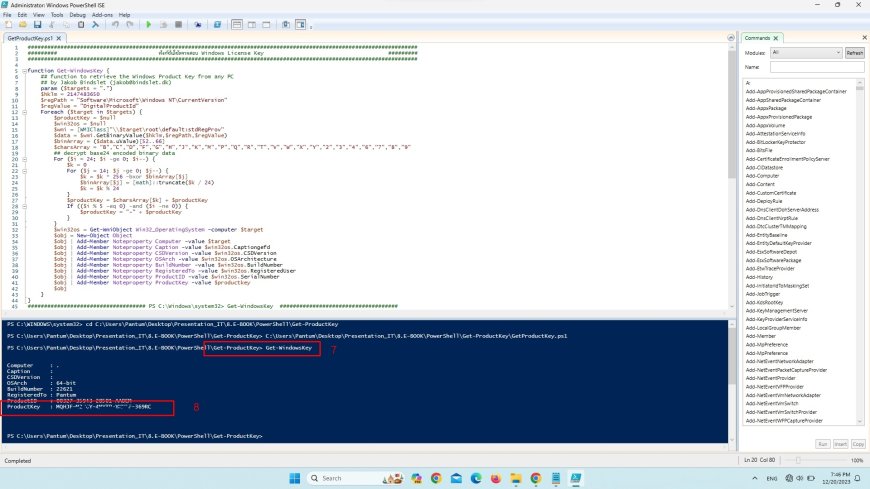870x489 pixels.
Task: Open the File menu
Action: coord(7,15)
